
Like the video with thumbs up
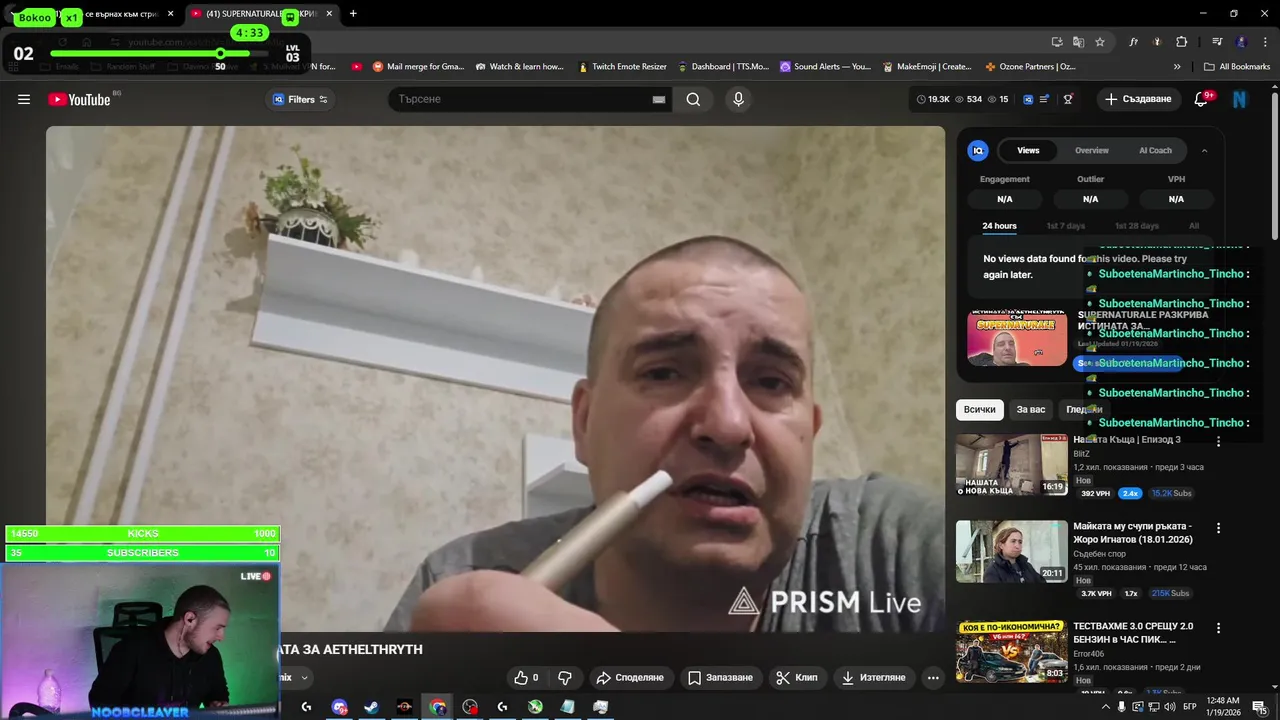tap(527, 677)
